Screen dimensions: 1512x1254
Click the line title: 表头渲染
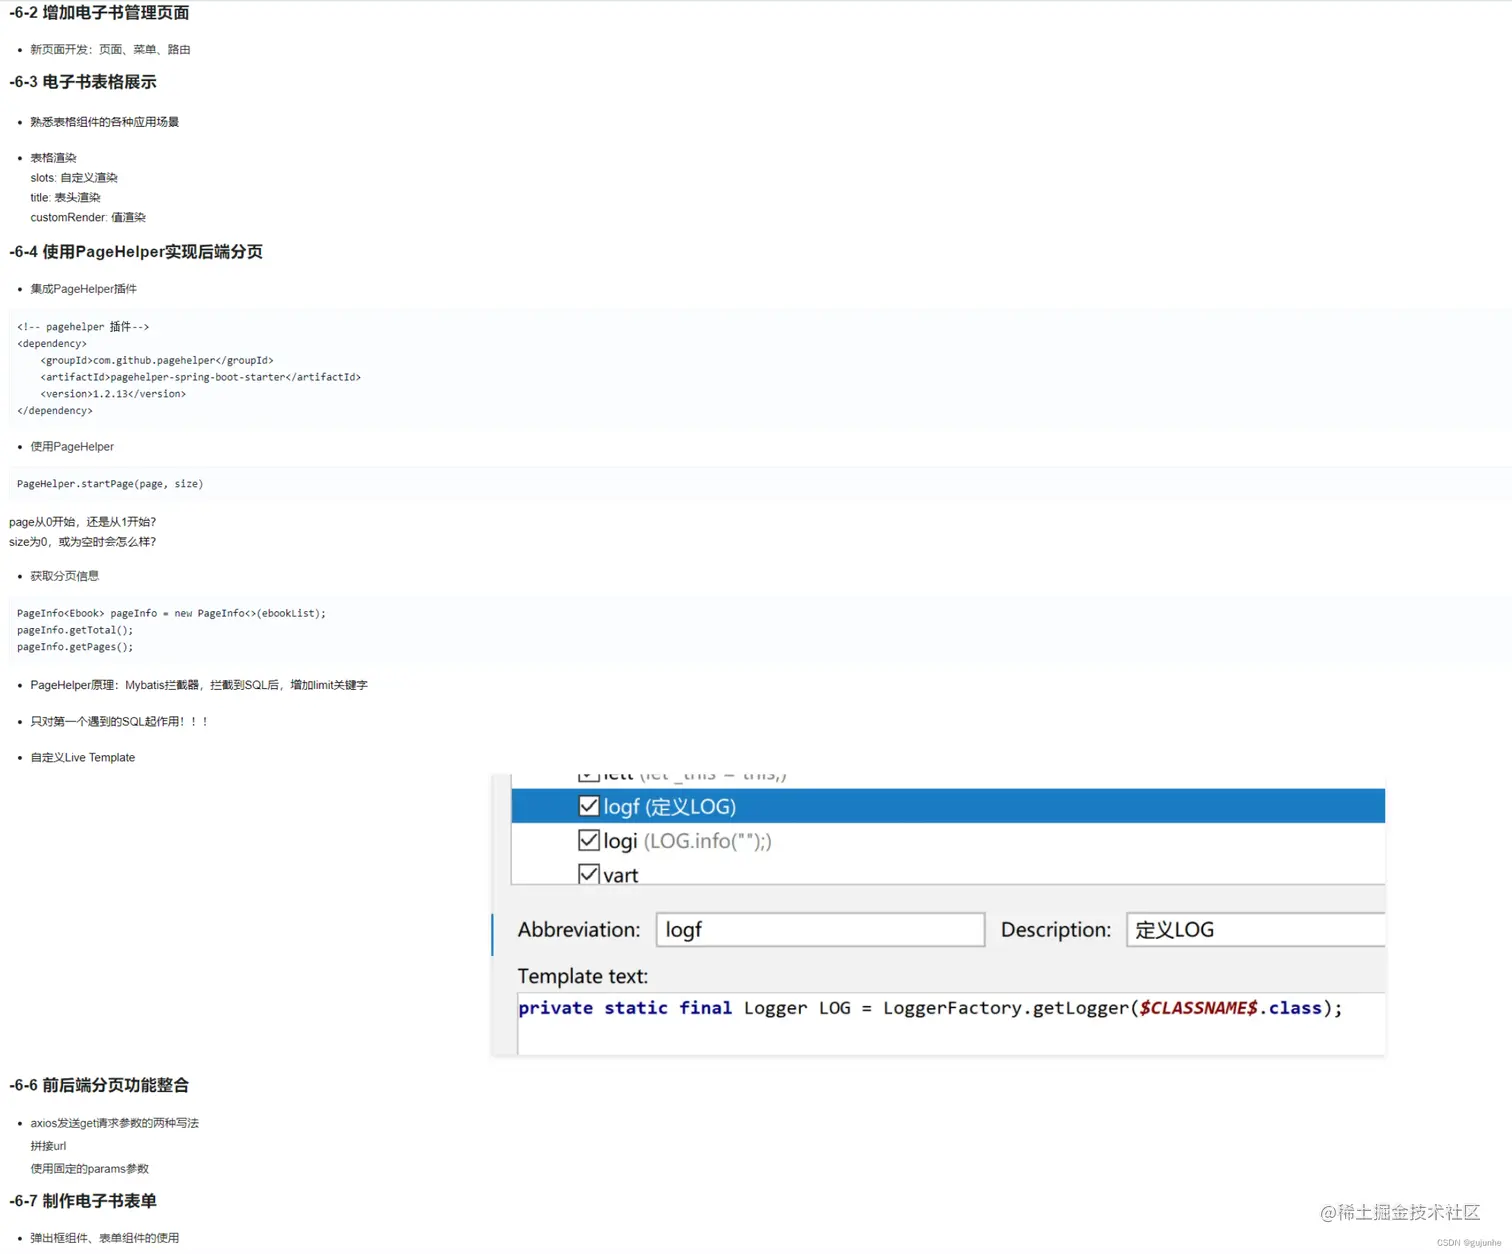click(x=65, y=198)
